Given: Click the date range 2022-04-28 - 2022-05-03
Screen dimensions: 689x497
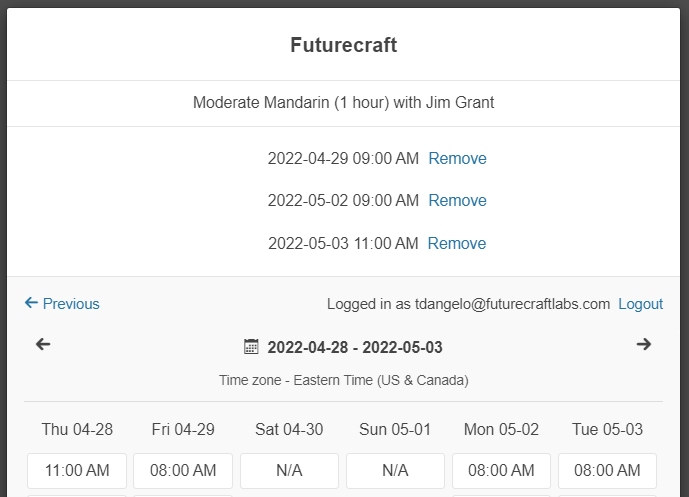Looking at the screenshot, I should click(355, 348).
